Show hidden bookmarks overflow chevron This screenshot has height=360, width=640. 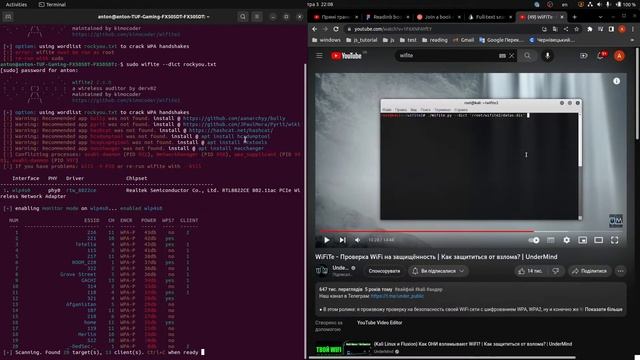pyautogui.click(x=632, y=40)
